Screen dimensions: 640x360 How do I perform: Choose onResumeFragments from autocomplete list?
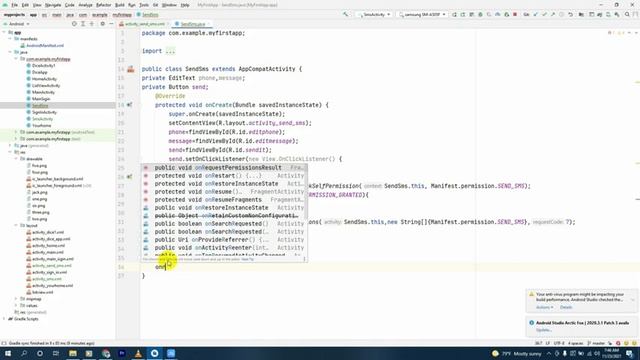pos(224,200)
